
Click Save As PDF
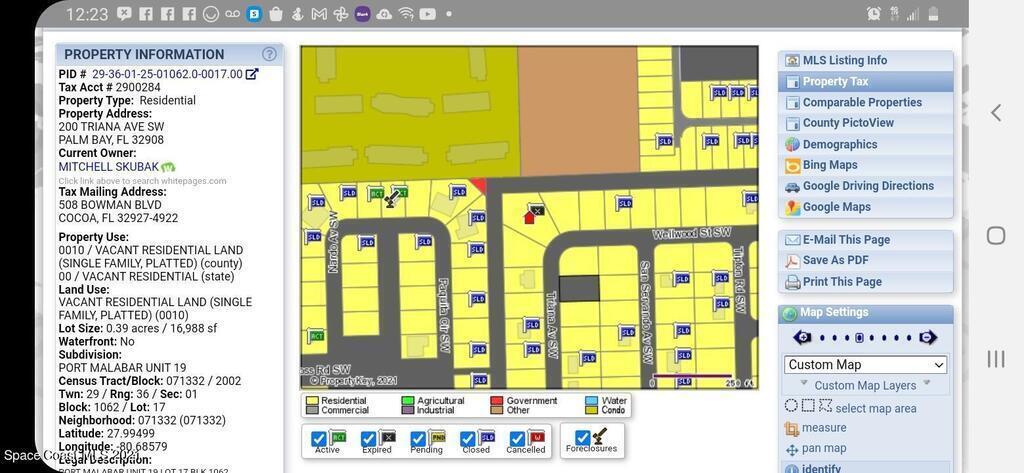click(x=835, y=261)
